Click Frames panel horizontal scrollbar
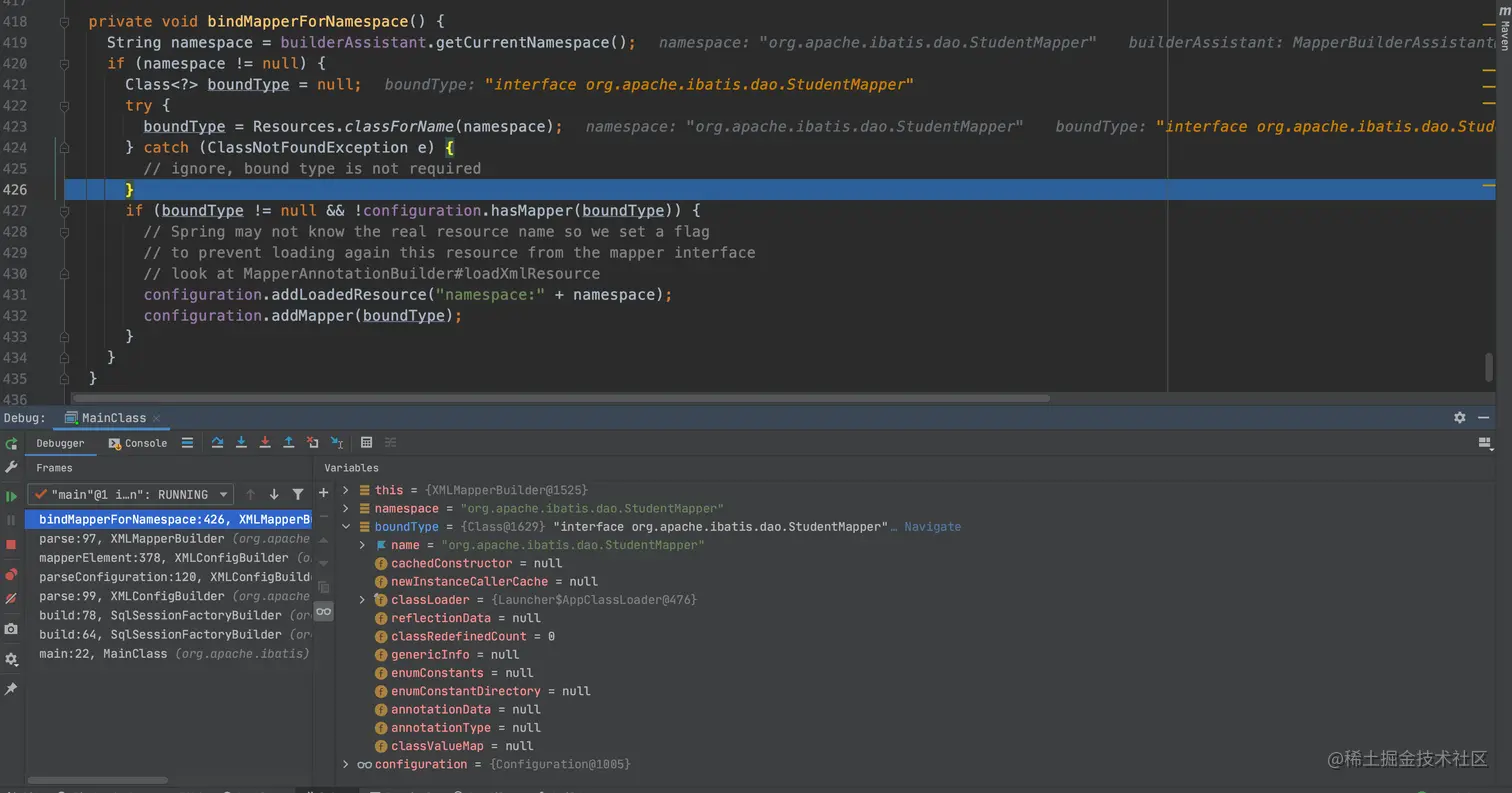The width and height of the screenshot is (1512, 793). 97,780
